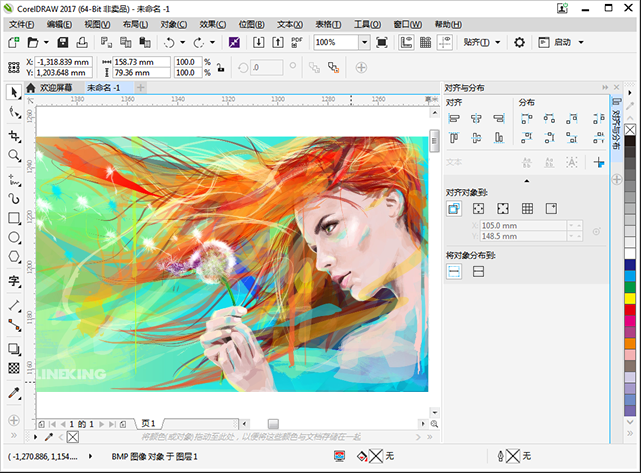Click Publish to PDF icon
This screenshot has height=473, width=641.
297,42
